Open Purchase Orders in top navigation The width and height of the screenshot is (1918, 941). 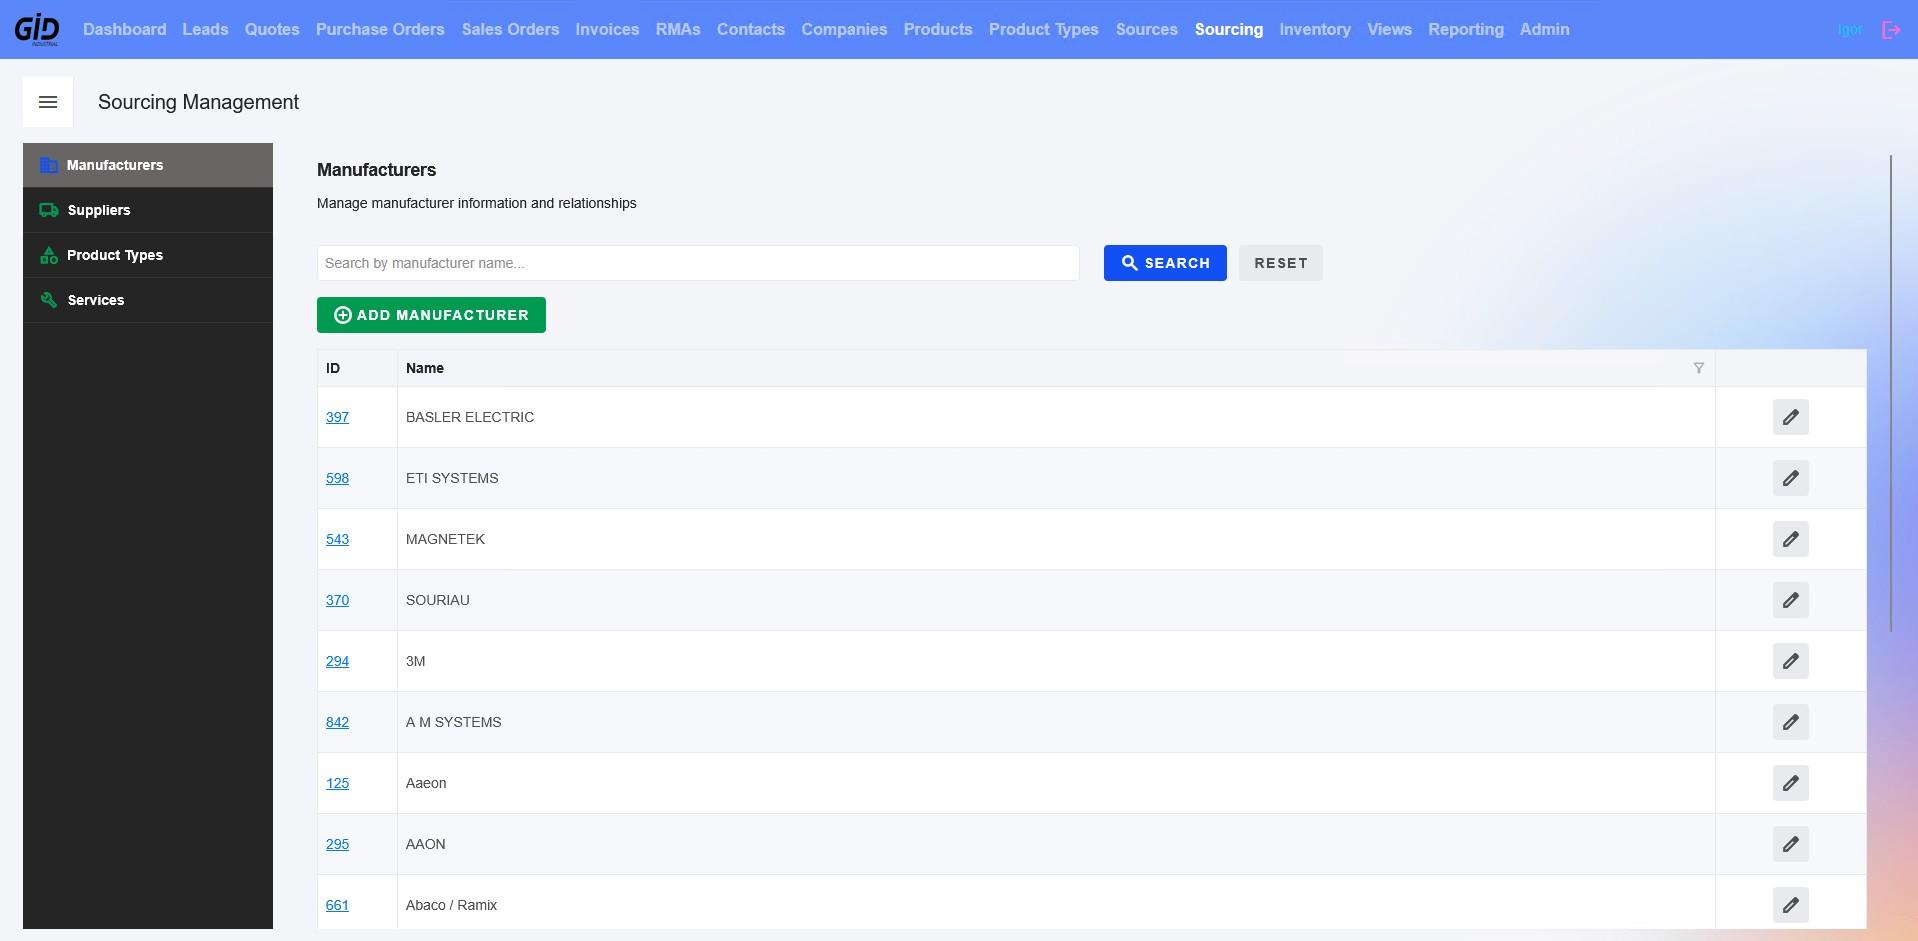380,29
